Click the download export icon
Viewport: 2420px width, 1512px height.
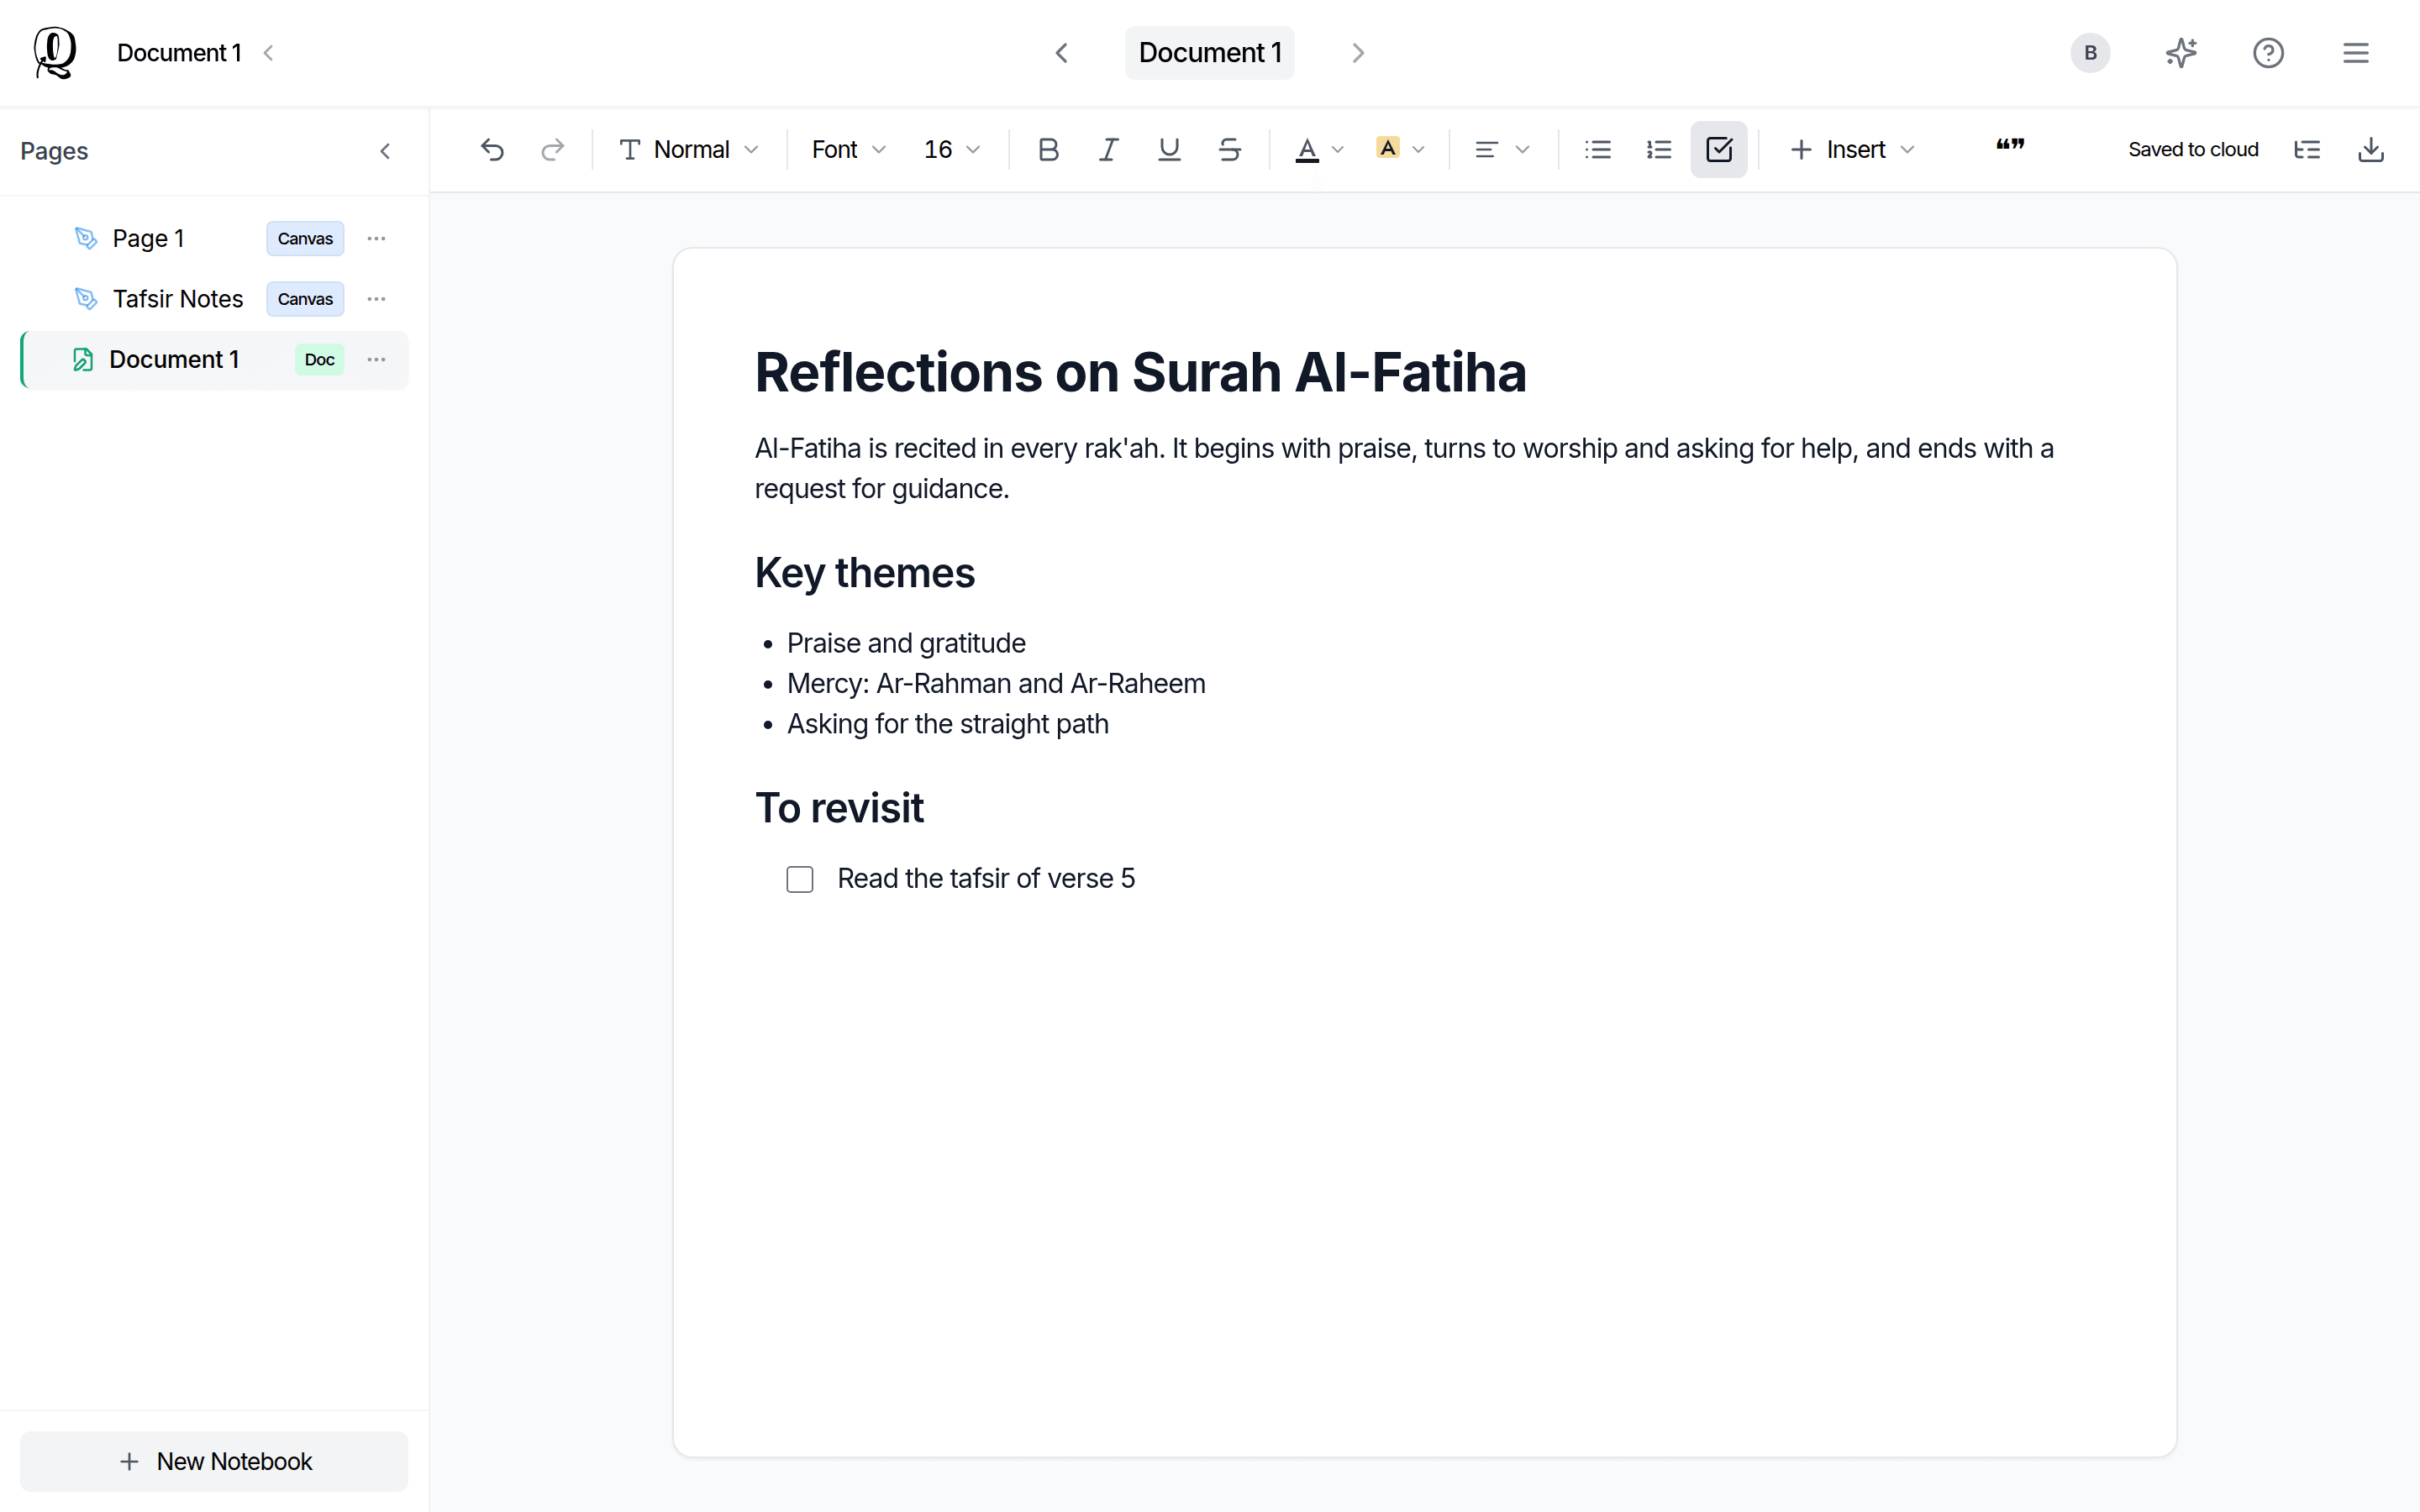pyautogui.click(x=2371, y=150)
